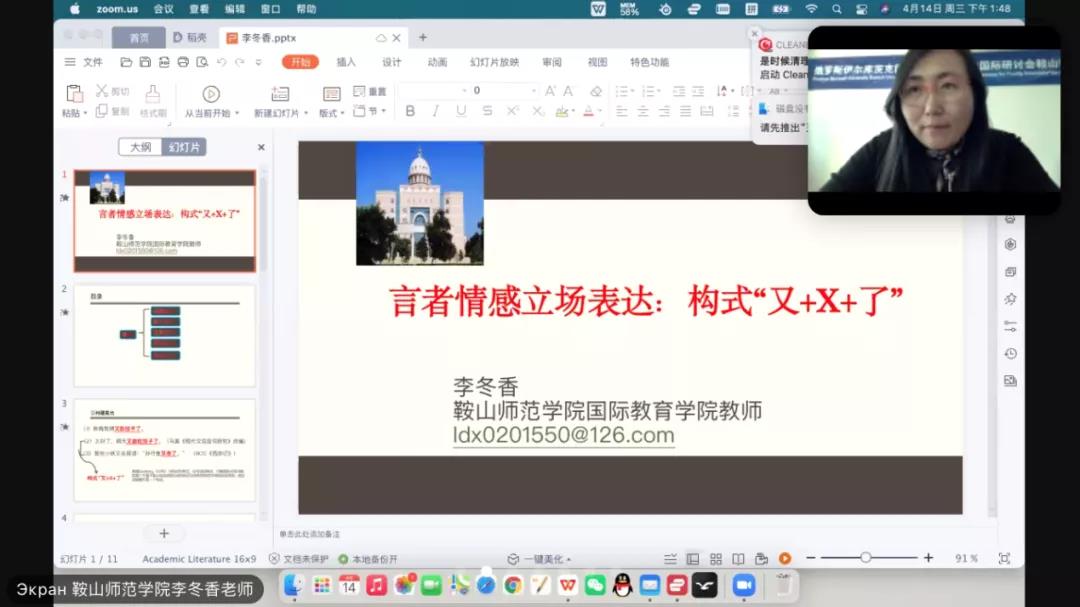Screen dimensions: 1080x607
Task: Click the zoom slider handle in status bar
Action: [865, 558]
